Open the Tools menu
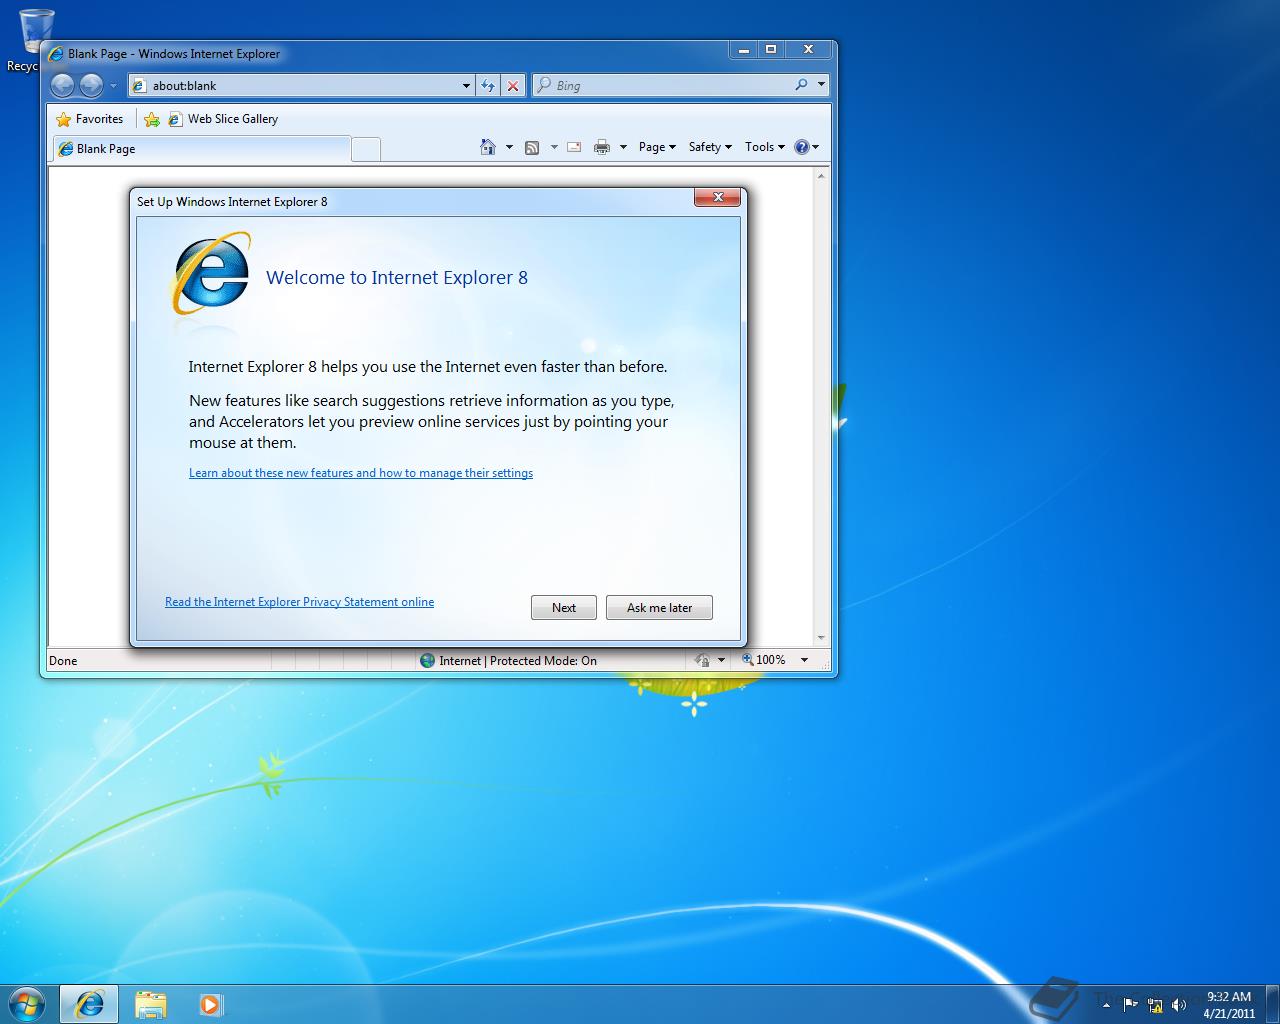The height and width of the screenshot is (1024, 1280). click(765, 147)
